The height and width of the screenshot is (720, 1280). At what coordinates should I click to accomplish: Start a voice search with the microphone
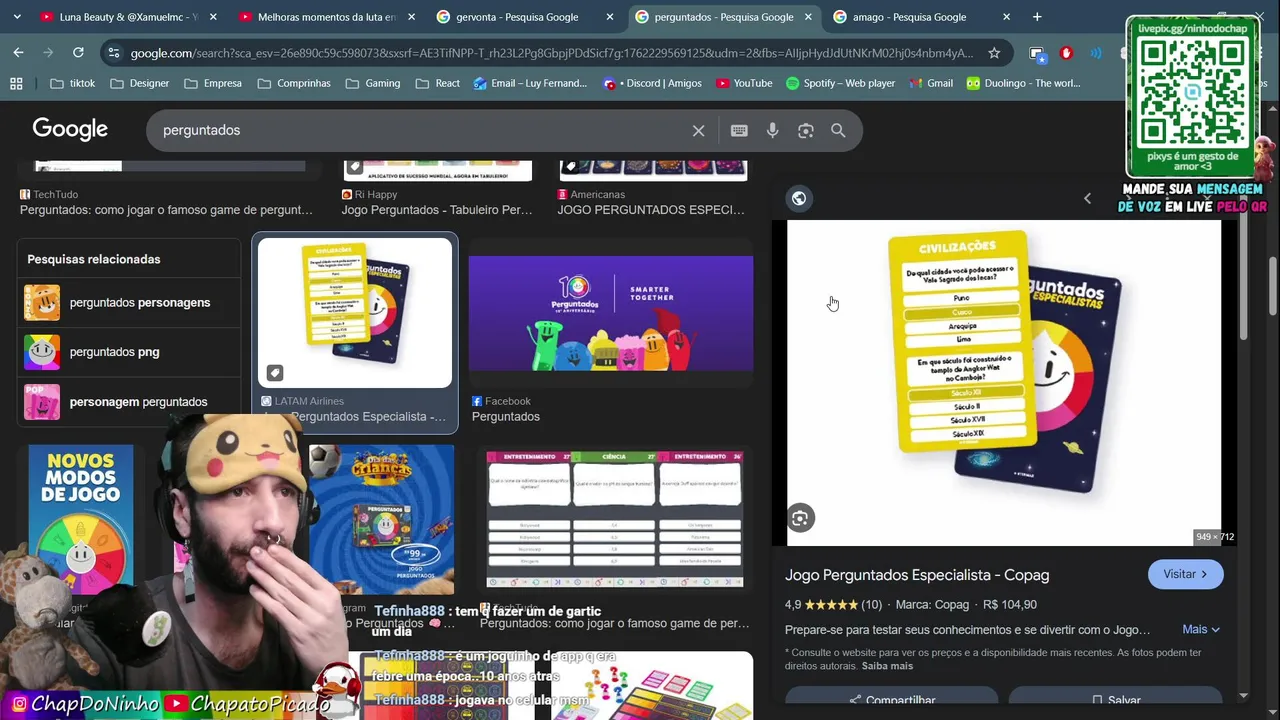click(772, 130)
